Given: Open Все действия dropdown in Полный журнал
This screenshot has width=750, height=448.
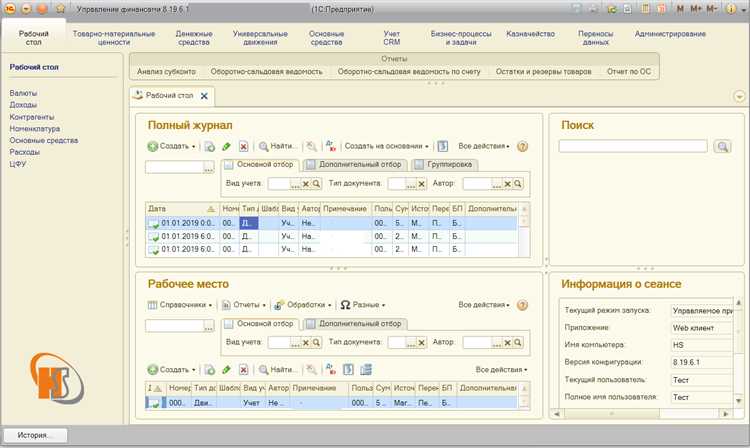Looking at the screenshot, I should 484,146.
